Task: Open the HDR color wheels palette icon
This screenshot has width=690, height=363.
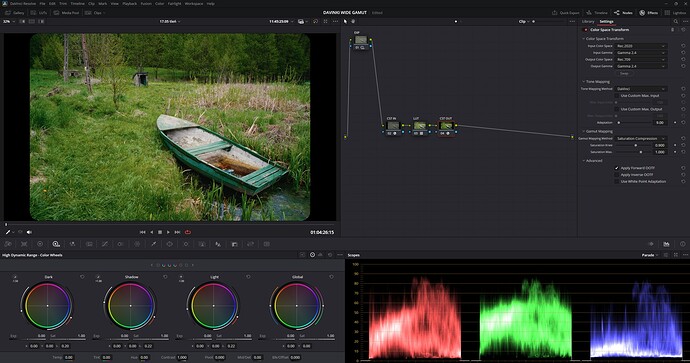Action: (56, 244)
